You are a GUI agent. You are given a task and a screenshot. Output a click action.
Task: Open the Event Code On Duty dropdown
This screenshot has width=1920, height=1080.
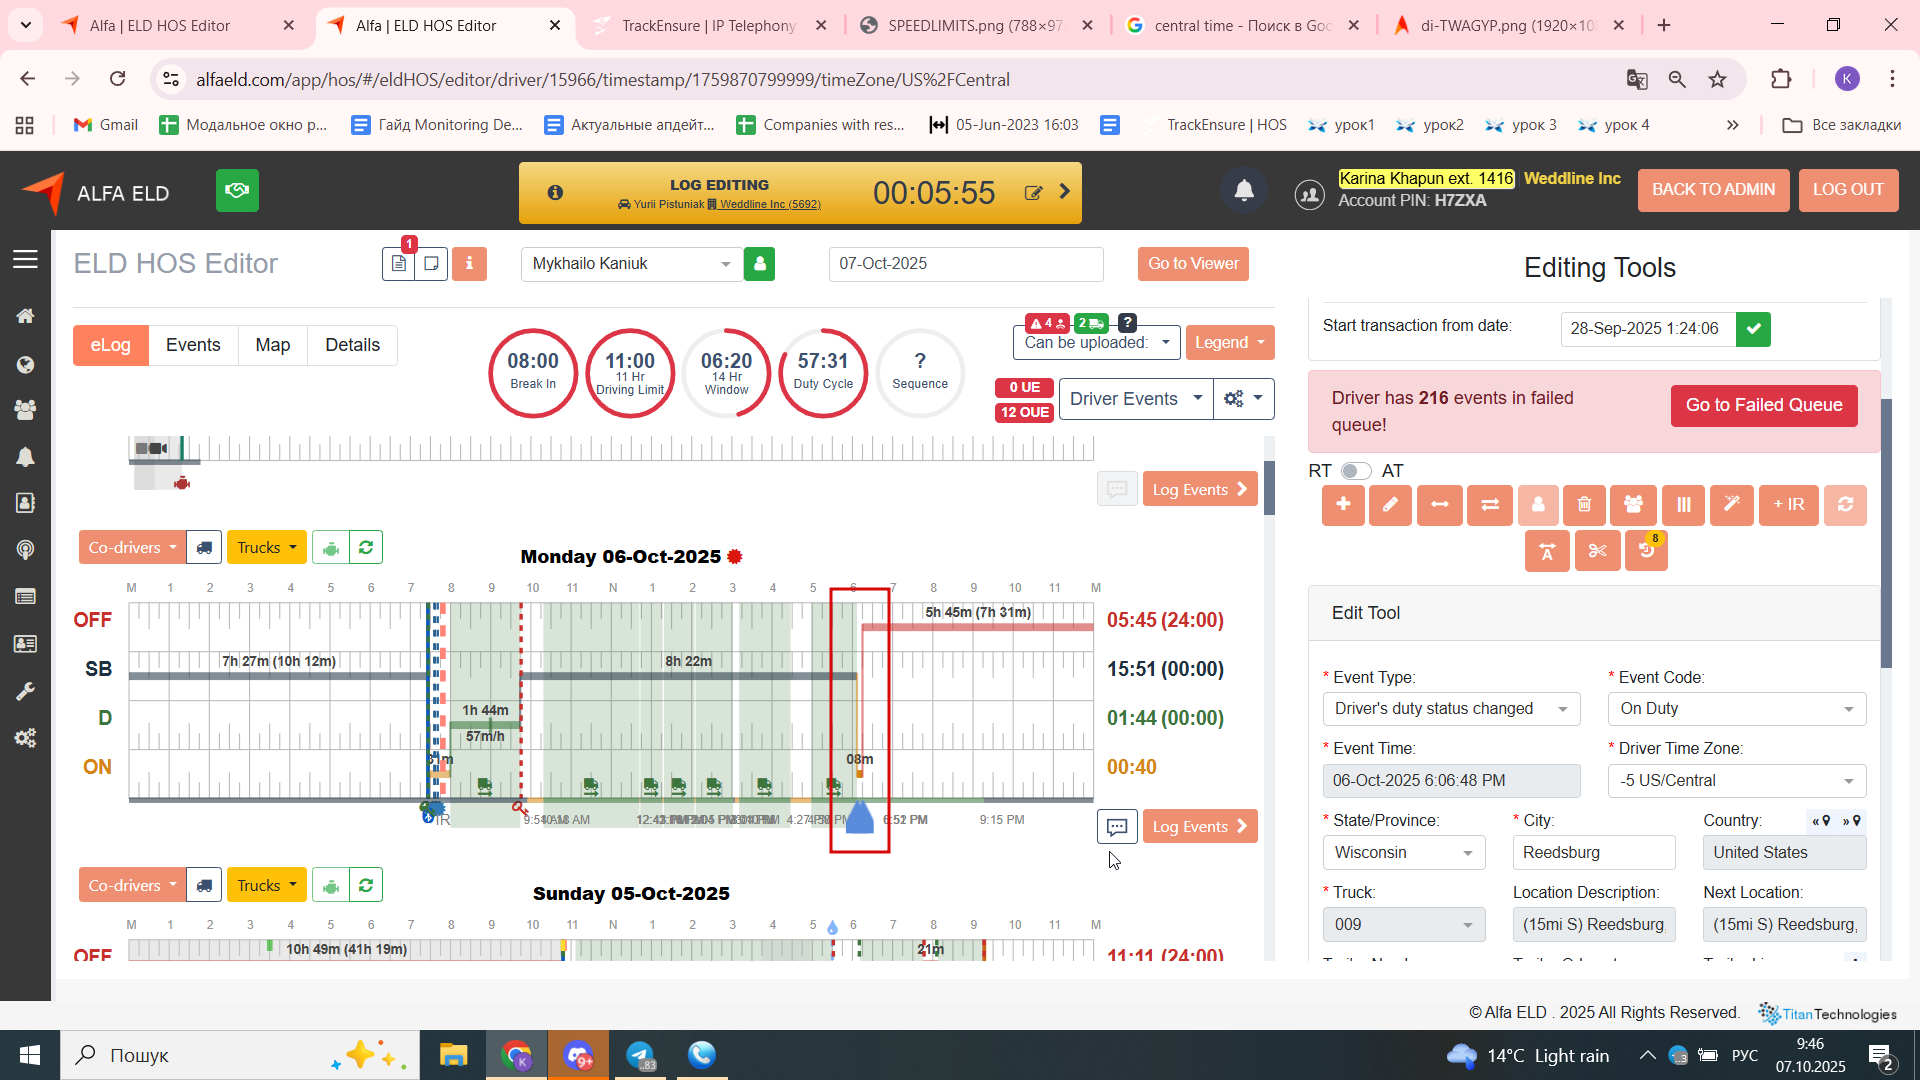[1736, 709]
